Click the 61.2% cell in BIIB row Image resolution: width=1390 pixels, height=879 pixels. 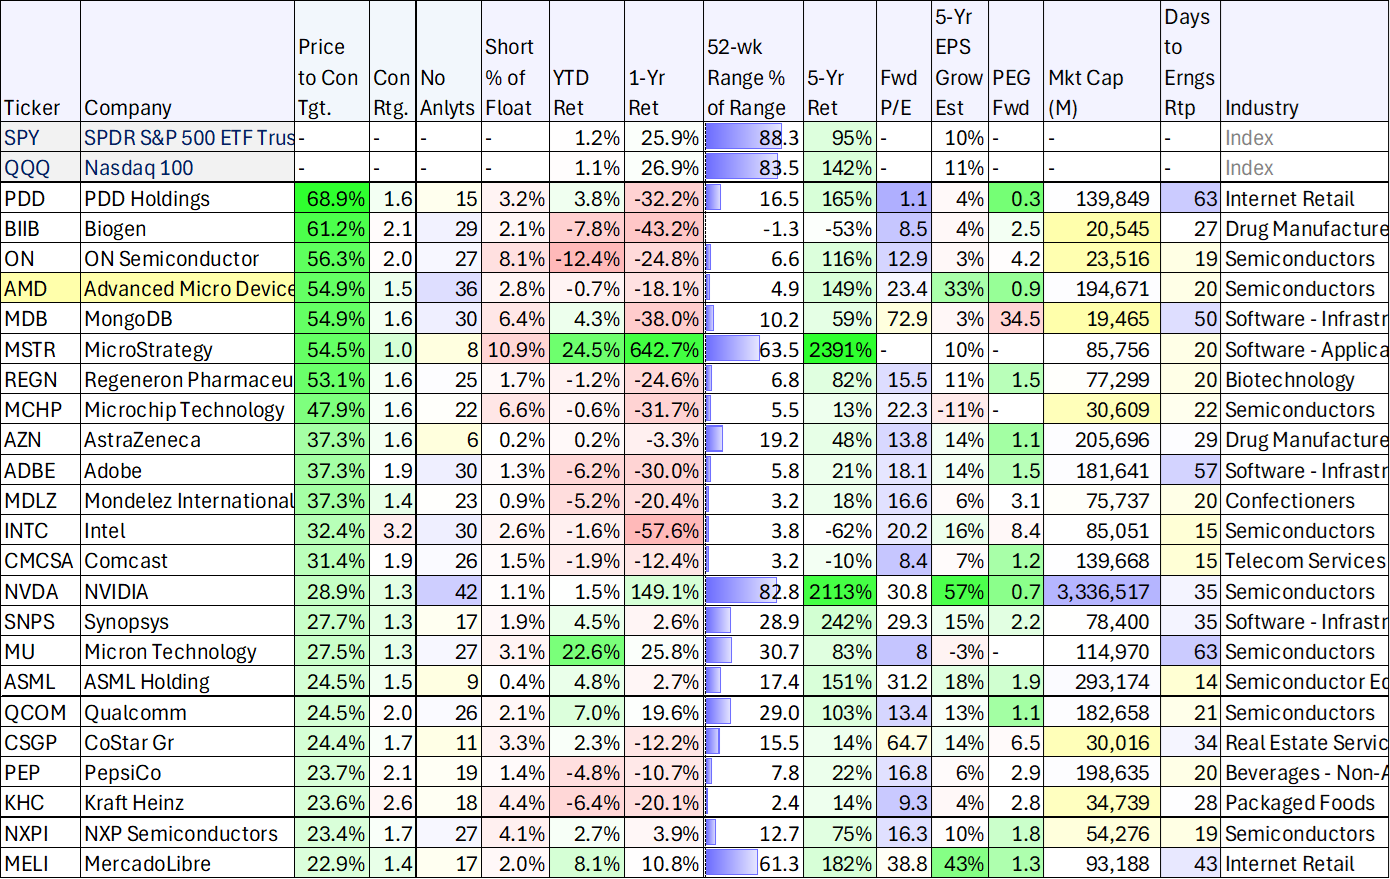point(332,229)
